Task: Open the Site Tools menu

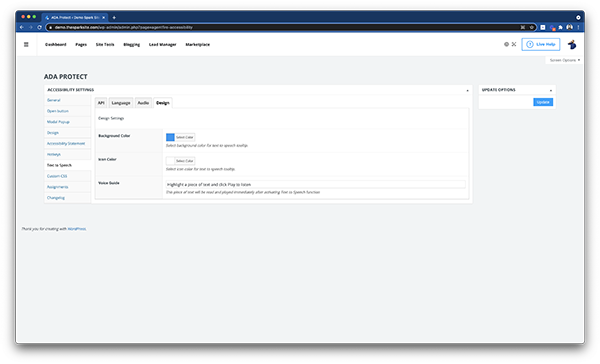Action: tap(105, 44)
